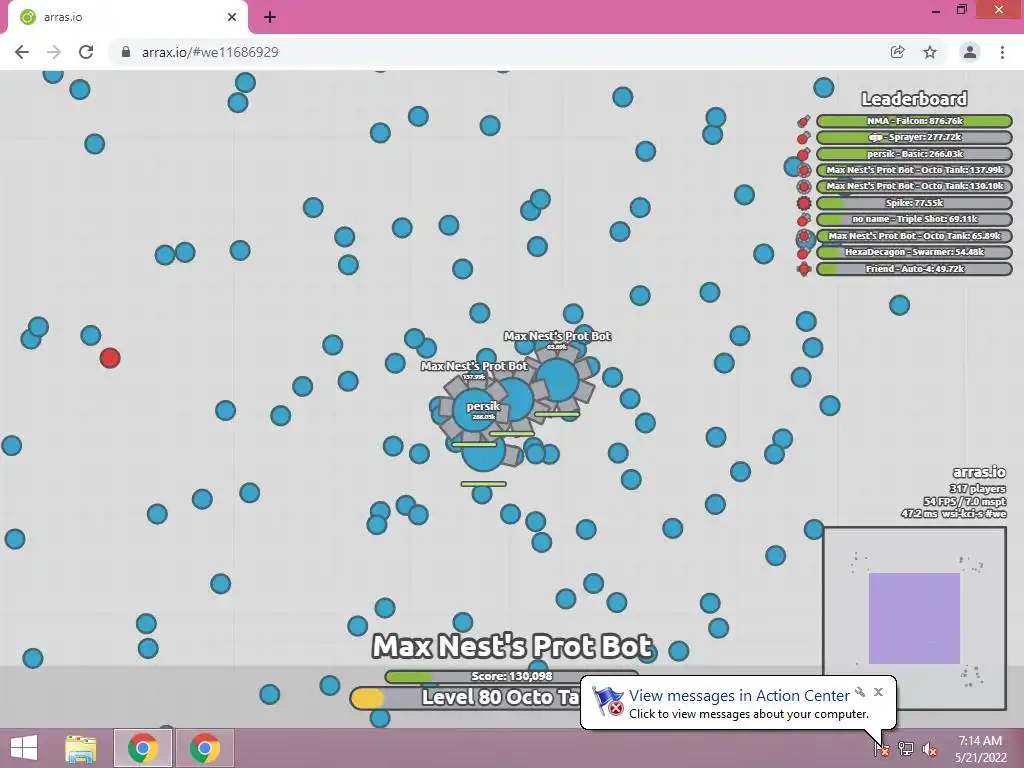Click the 317 players status text
Image resolution: width=1024 pixels, height=768 pixels.
point(978,488)
